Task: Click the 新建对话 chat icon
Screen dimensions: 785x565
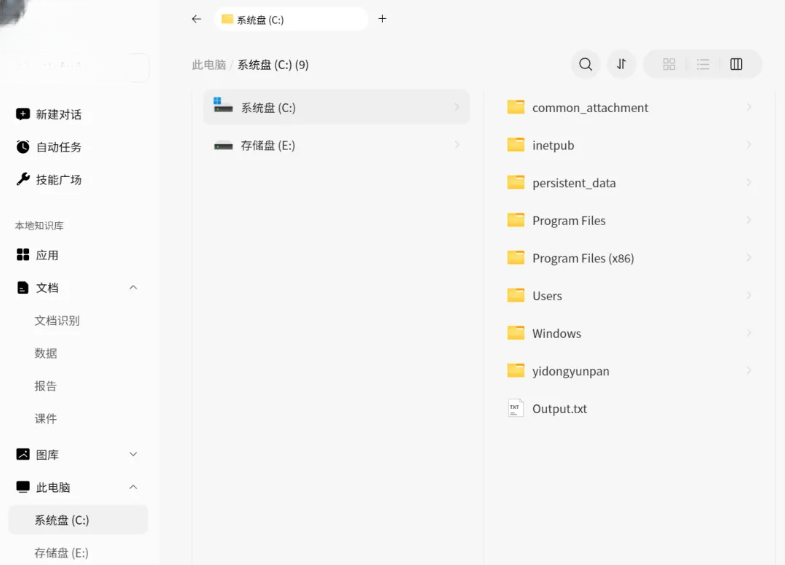Action: click(23, 114)
